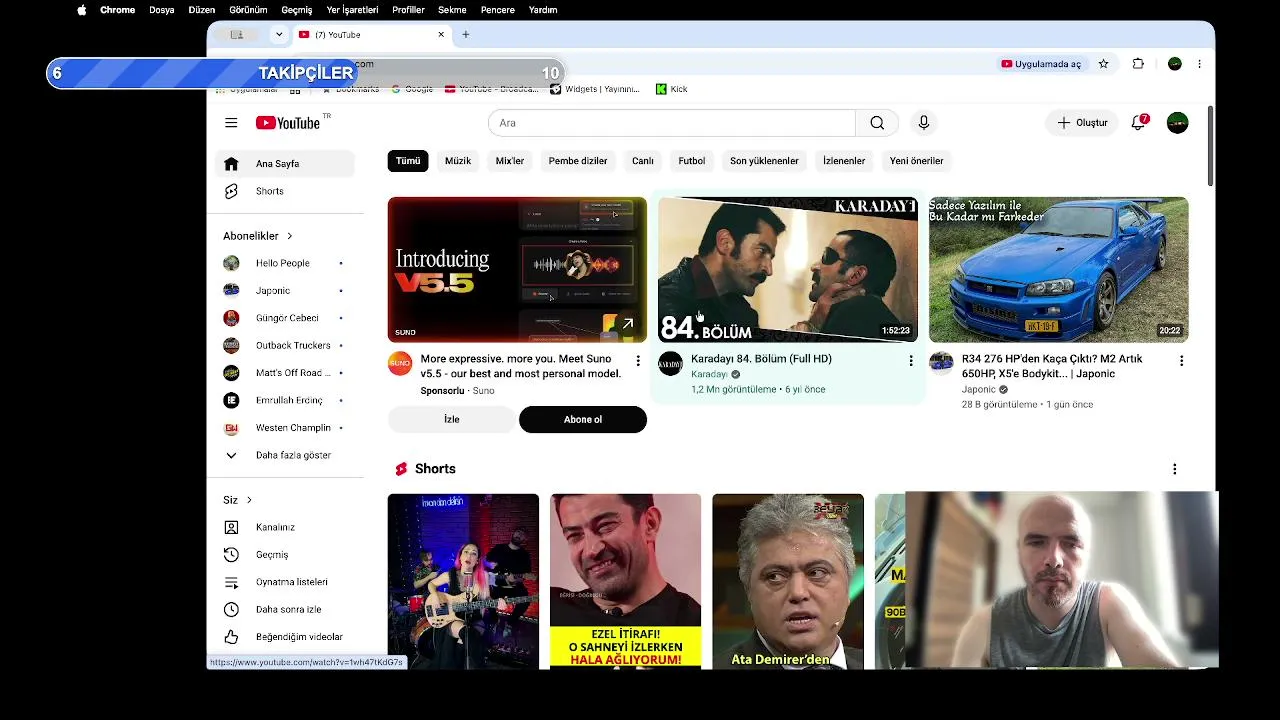1280x720 pixels.
Task: Click the YouTube search field
Action: [x=672, y=123]
